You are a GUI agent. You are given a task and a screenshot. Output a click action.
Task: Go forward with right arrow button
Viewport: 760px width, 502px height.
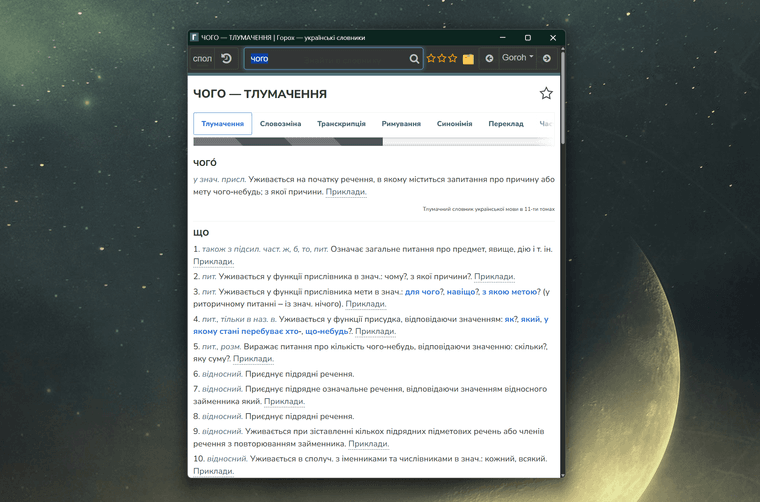pyautogui.click(x=546, y=59)
